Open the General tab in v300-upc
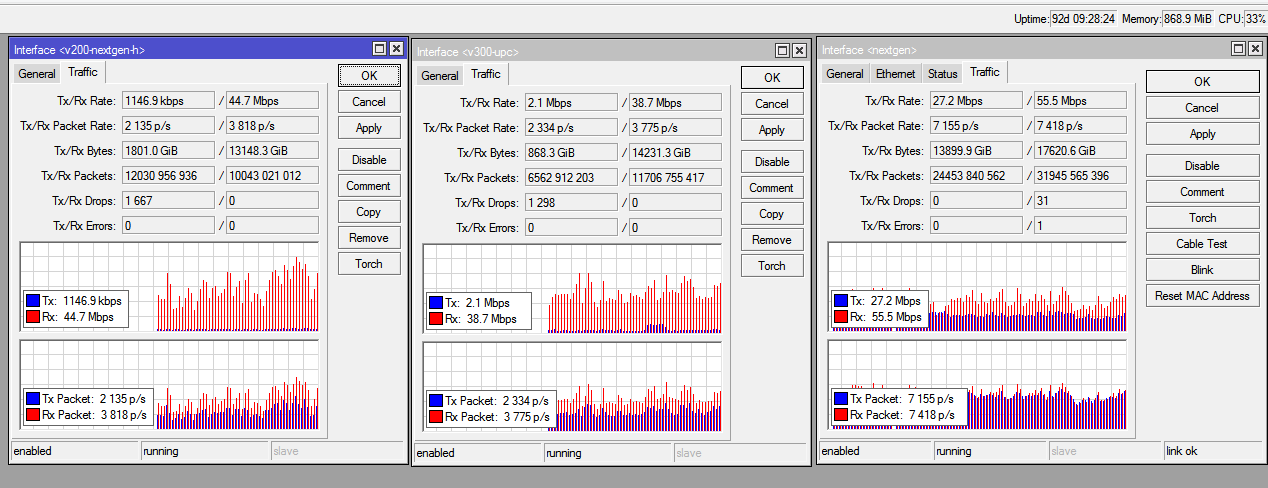Image resolution: width=1268 pixels, height=488 pixels. [440, 76]
